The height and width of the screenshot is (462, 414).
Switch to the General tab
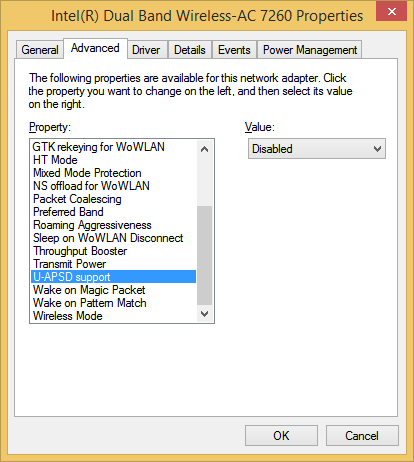coord(40,50)
